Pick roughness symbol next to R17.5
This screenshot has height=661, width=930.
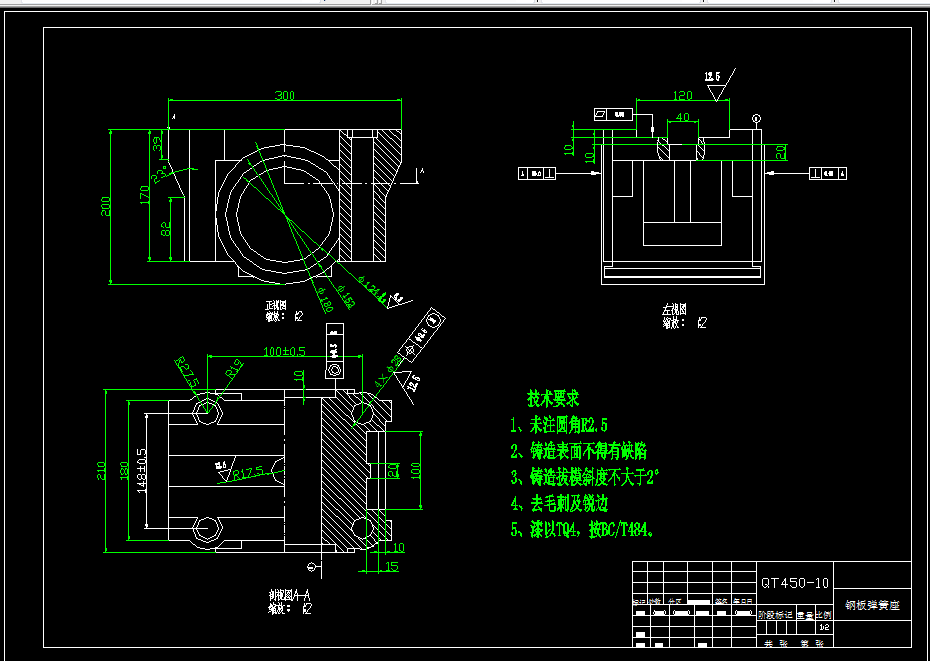(x=225, y=468)
